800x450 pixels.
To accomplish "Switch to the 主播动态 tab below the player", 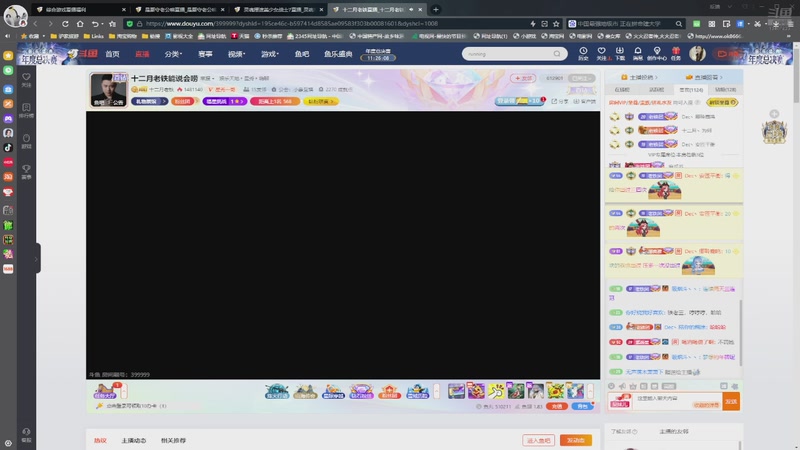I will [x=134, y=440].
